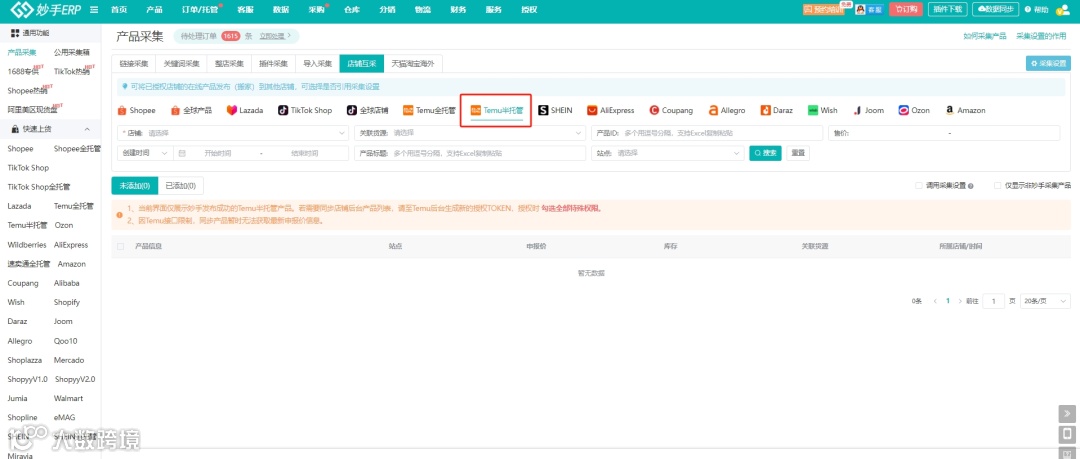Click the pagination jump-to page box
1080x459 pixels.
[993, 301]
